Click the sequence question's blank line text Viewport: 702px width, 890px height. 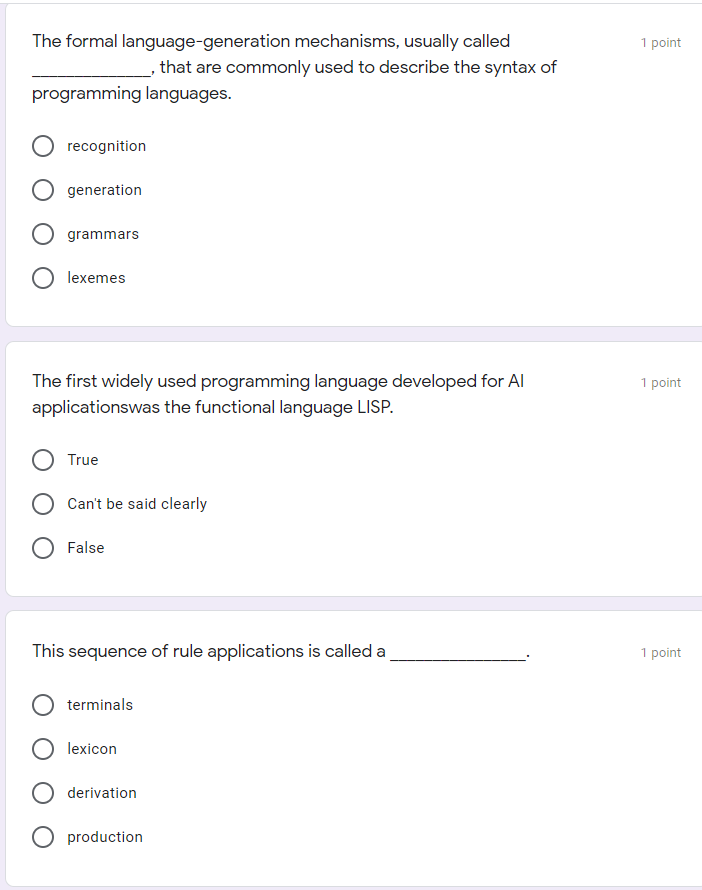[460, 651]
